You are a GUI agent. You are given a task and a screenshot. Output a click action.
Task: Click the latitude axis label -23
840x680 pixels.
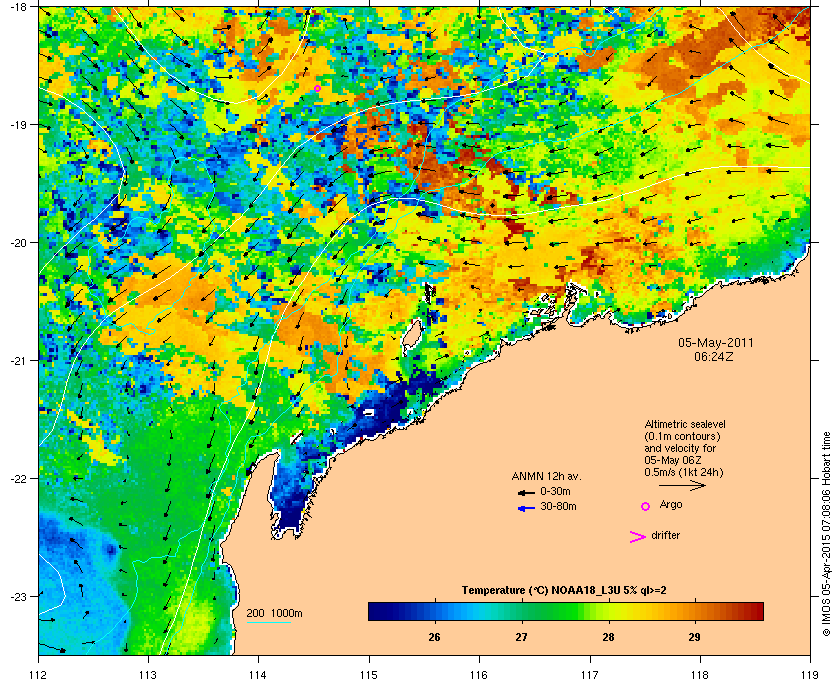18,596
